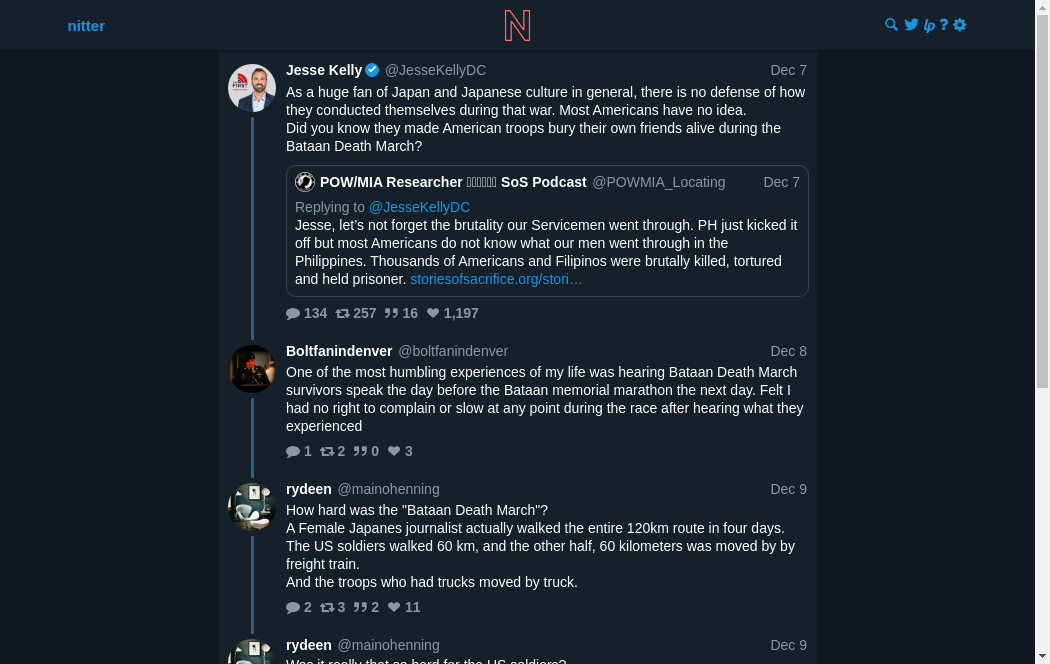Open Jesse Kelly's profile avatar
The width and height of the screenshot is (1050, 664).
coord(252,88)
